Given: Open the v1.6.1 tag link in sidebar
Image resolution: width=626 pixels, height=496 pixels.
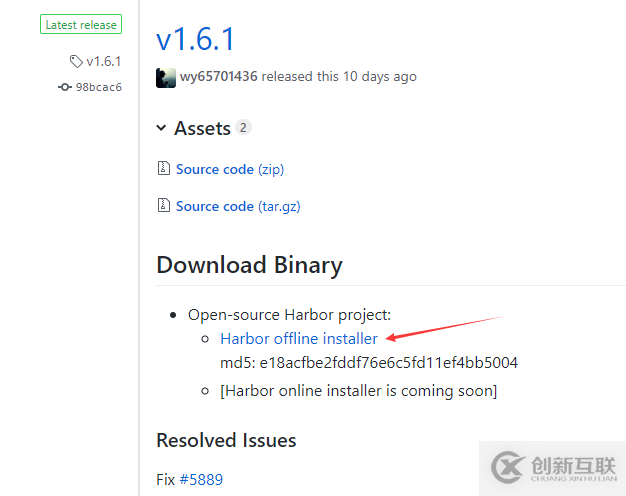Looking at the screenshot, I should 103,62.
